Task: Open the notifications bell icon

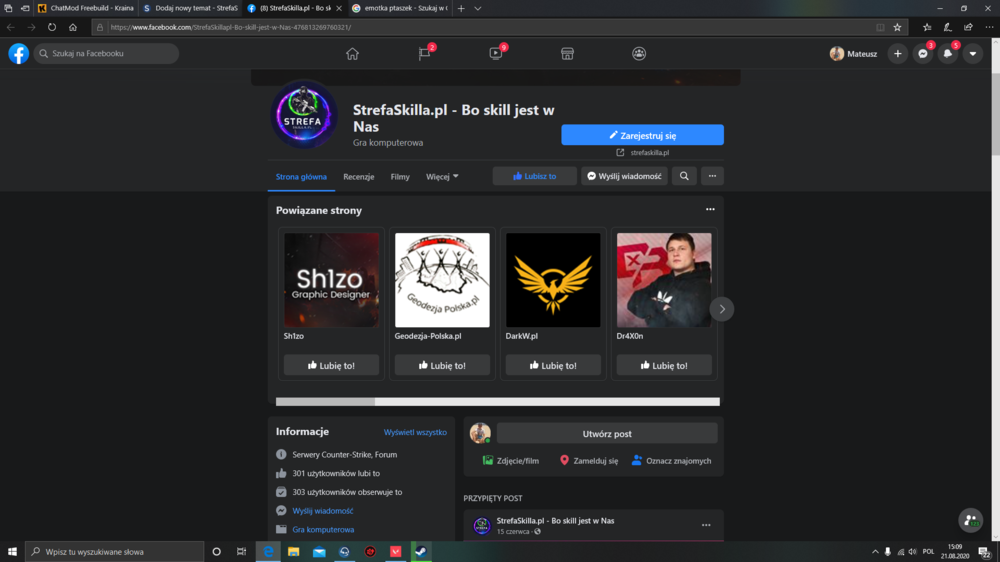Action: click(x=948, y=54)
